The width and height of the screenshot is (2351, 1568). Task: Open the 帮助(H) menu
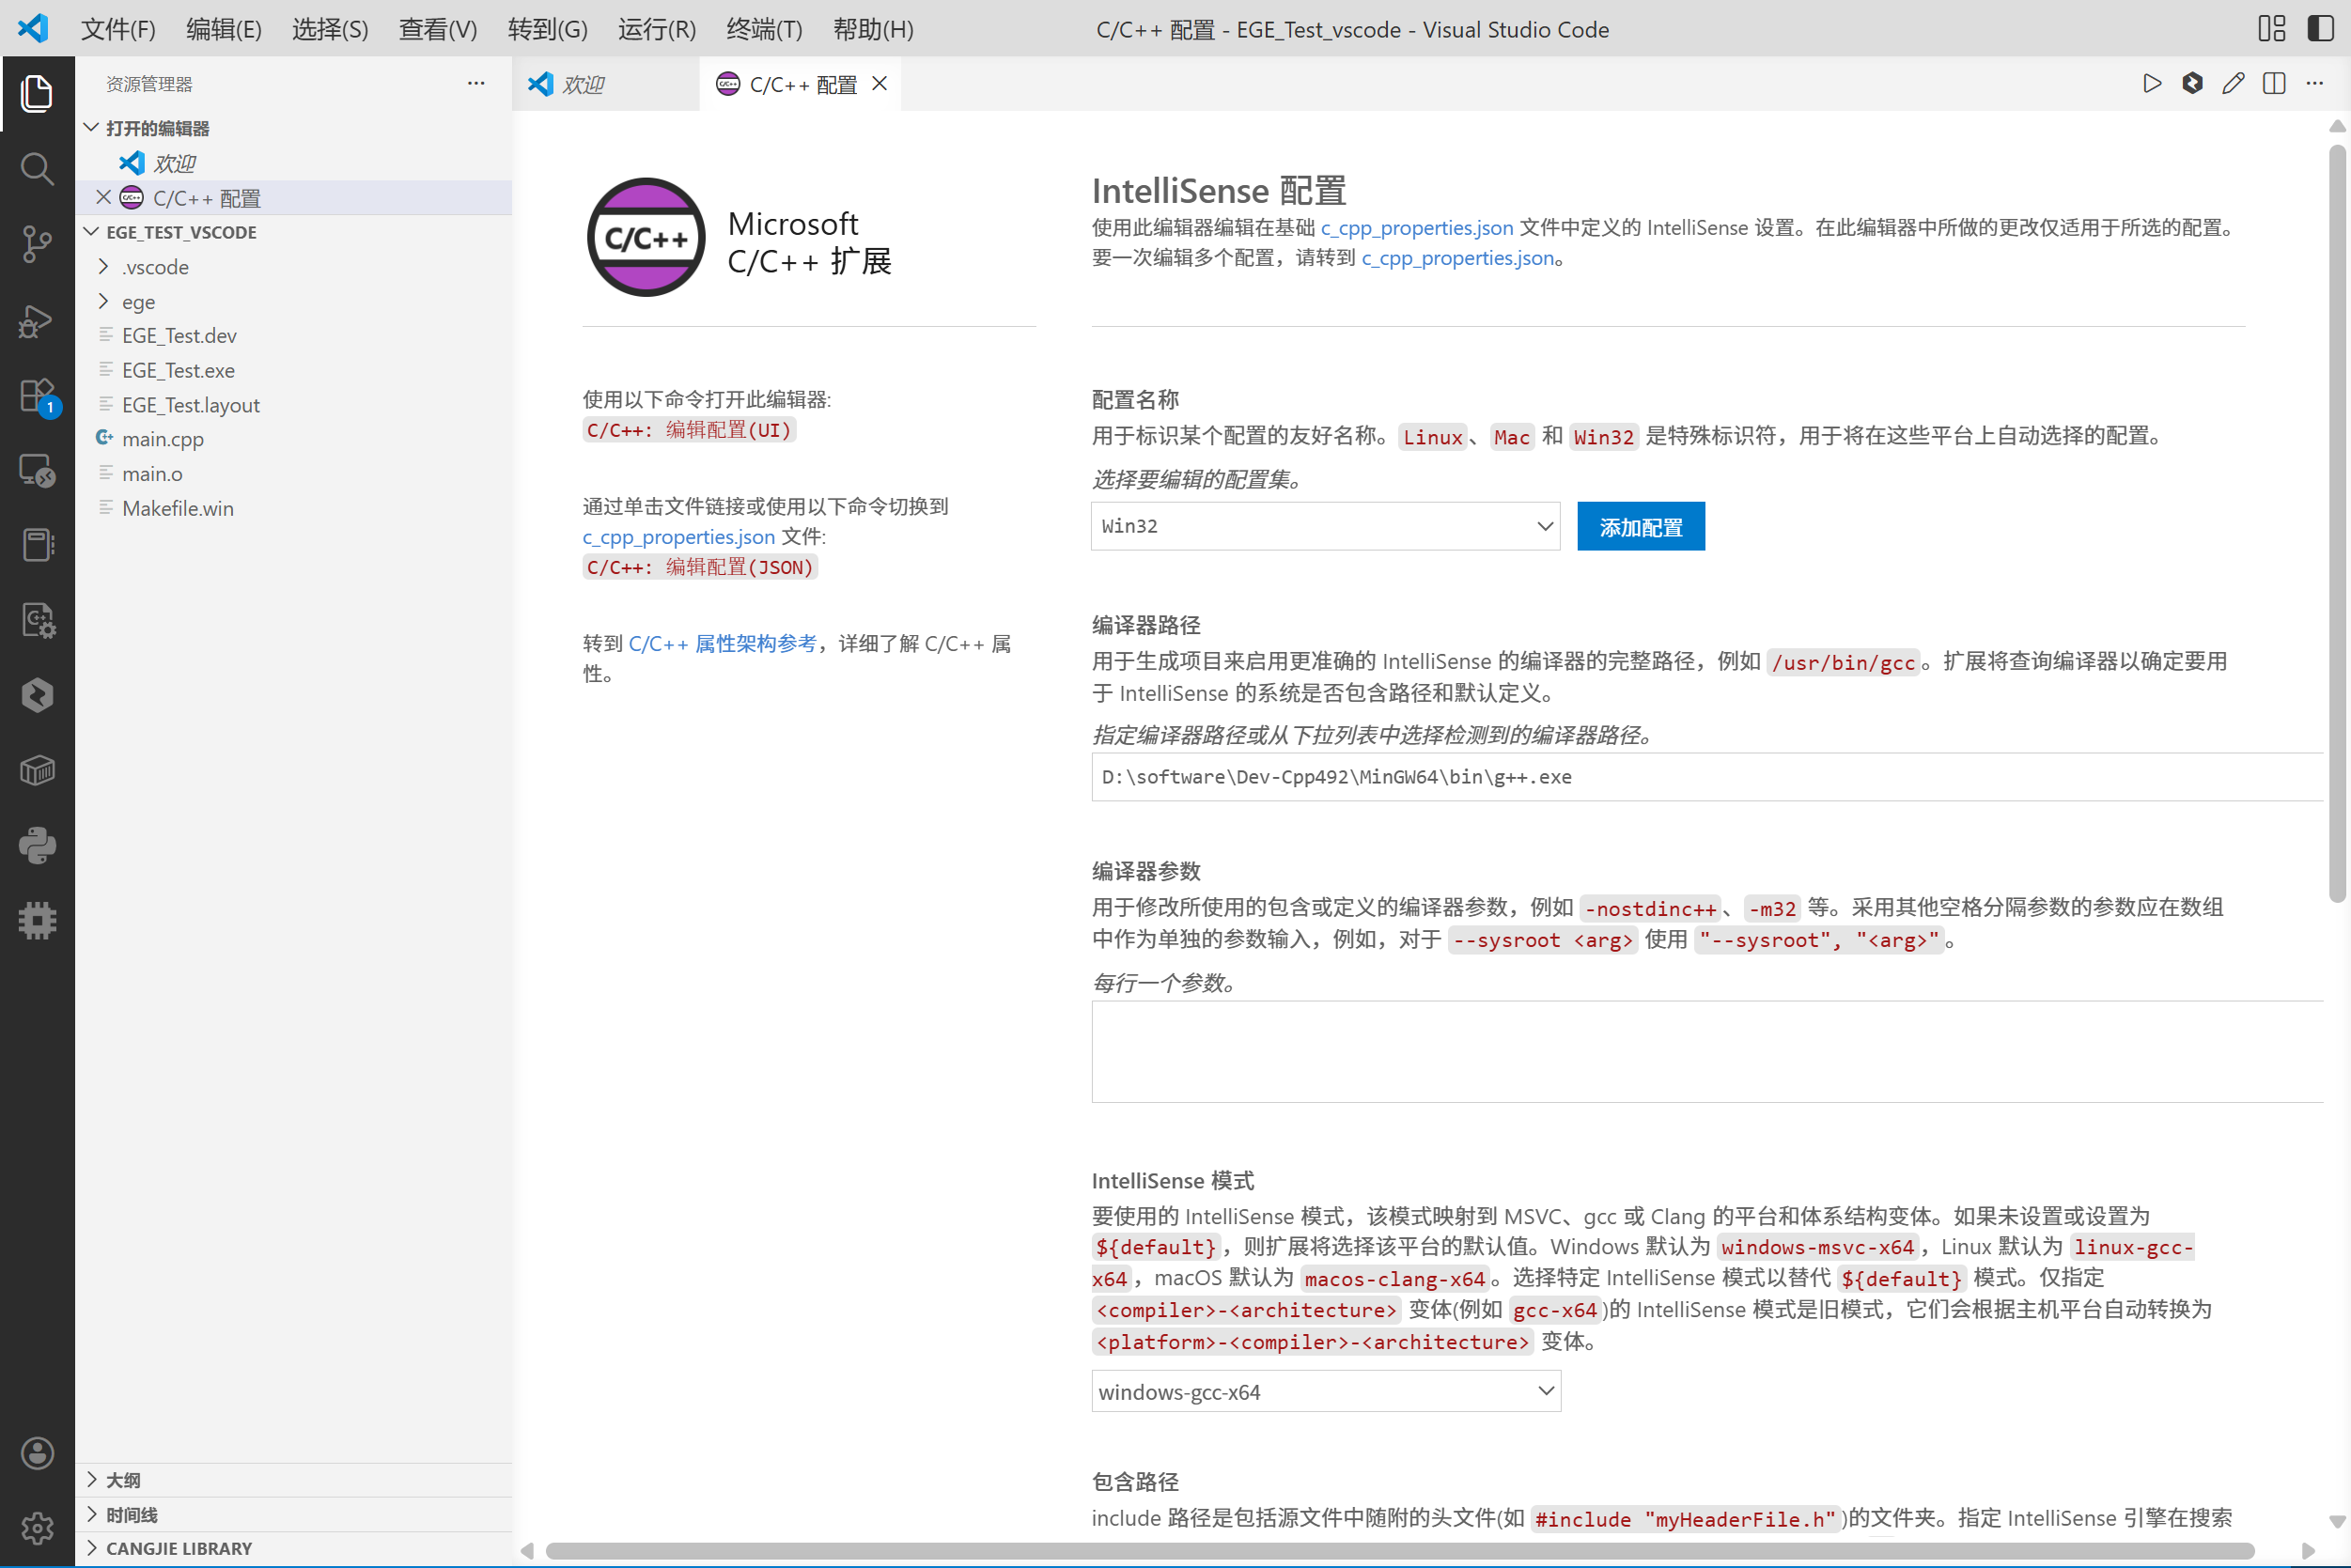(873, 29)
